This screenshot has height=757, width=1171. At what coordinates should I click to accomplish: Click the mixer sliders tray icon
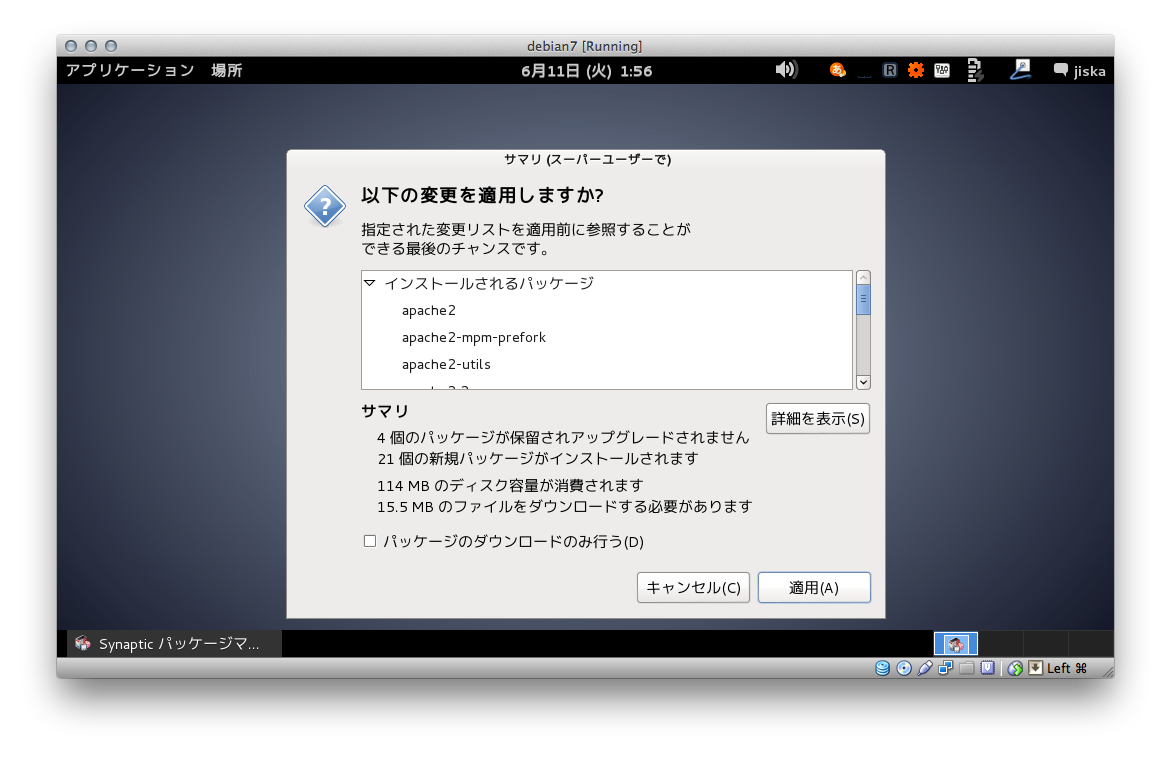point(942,70)
